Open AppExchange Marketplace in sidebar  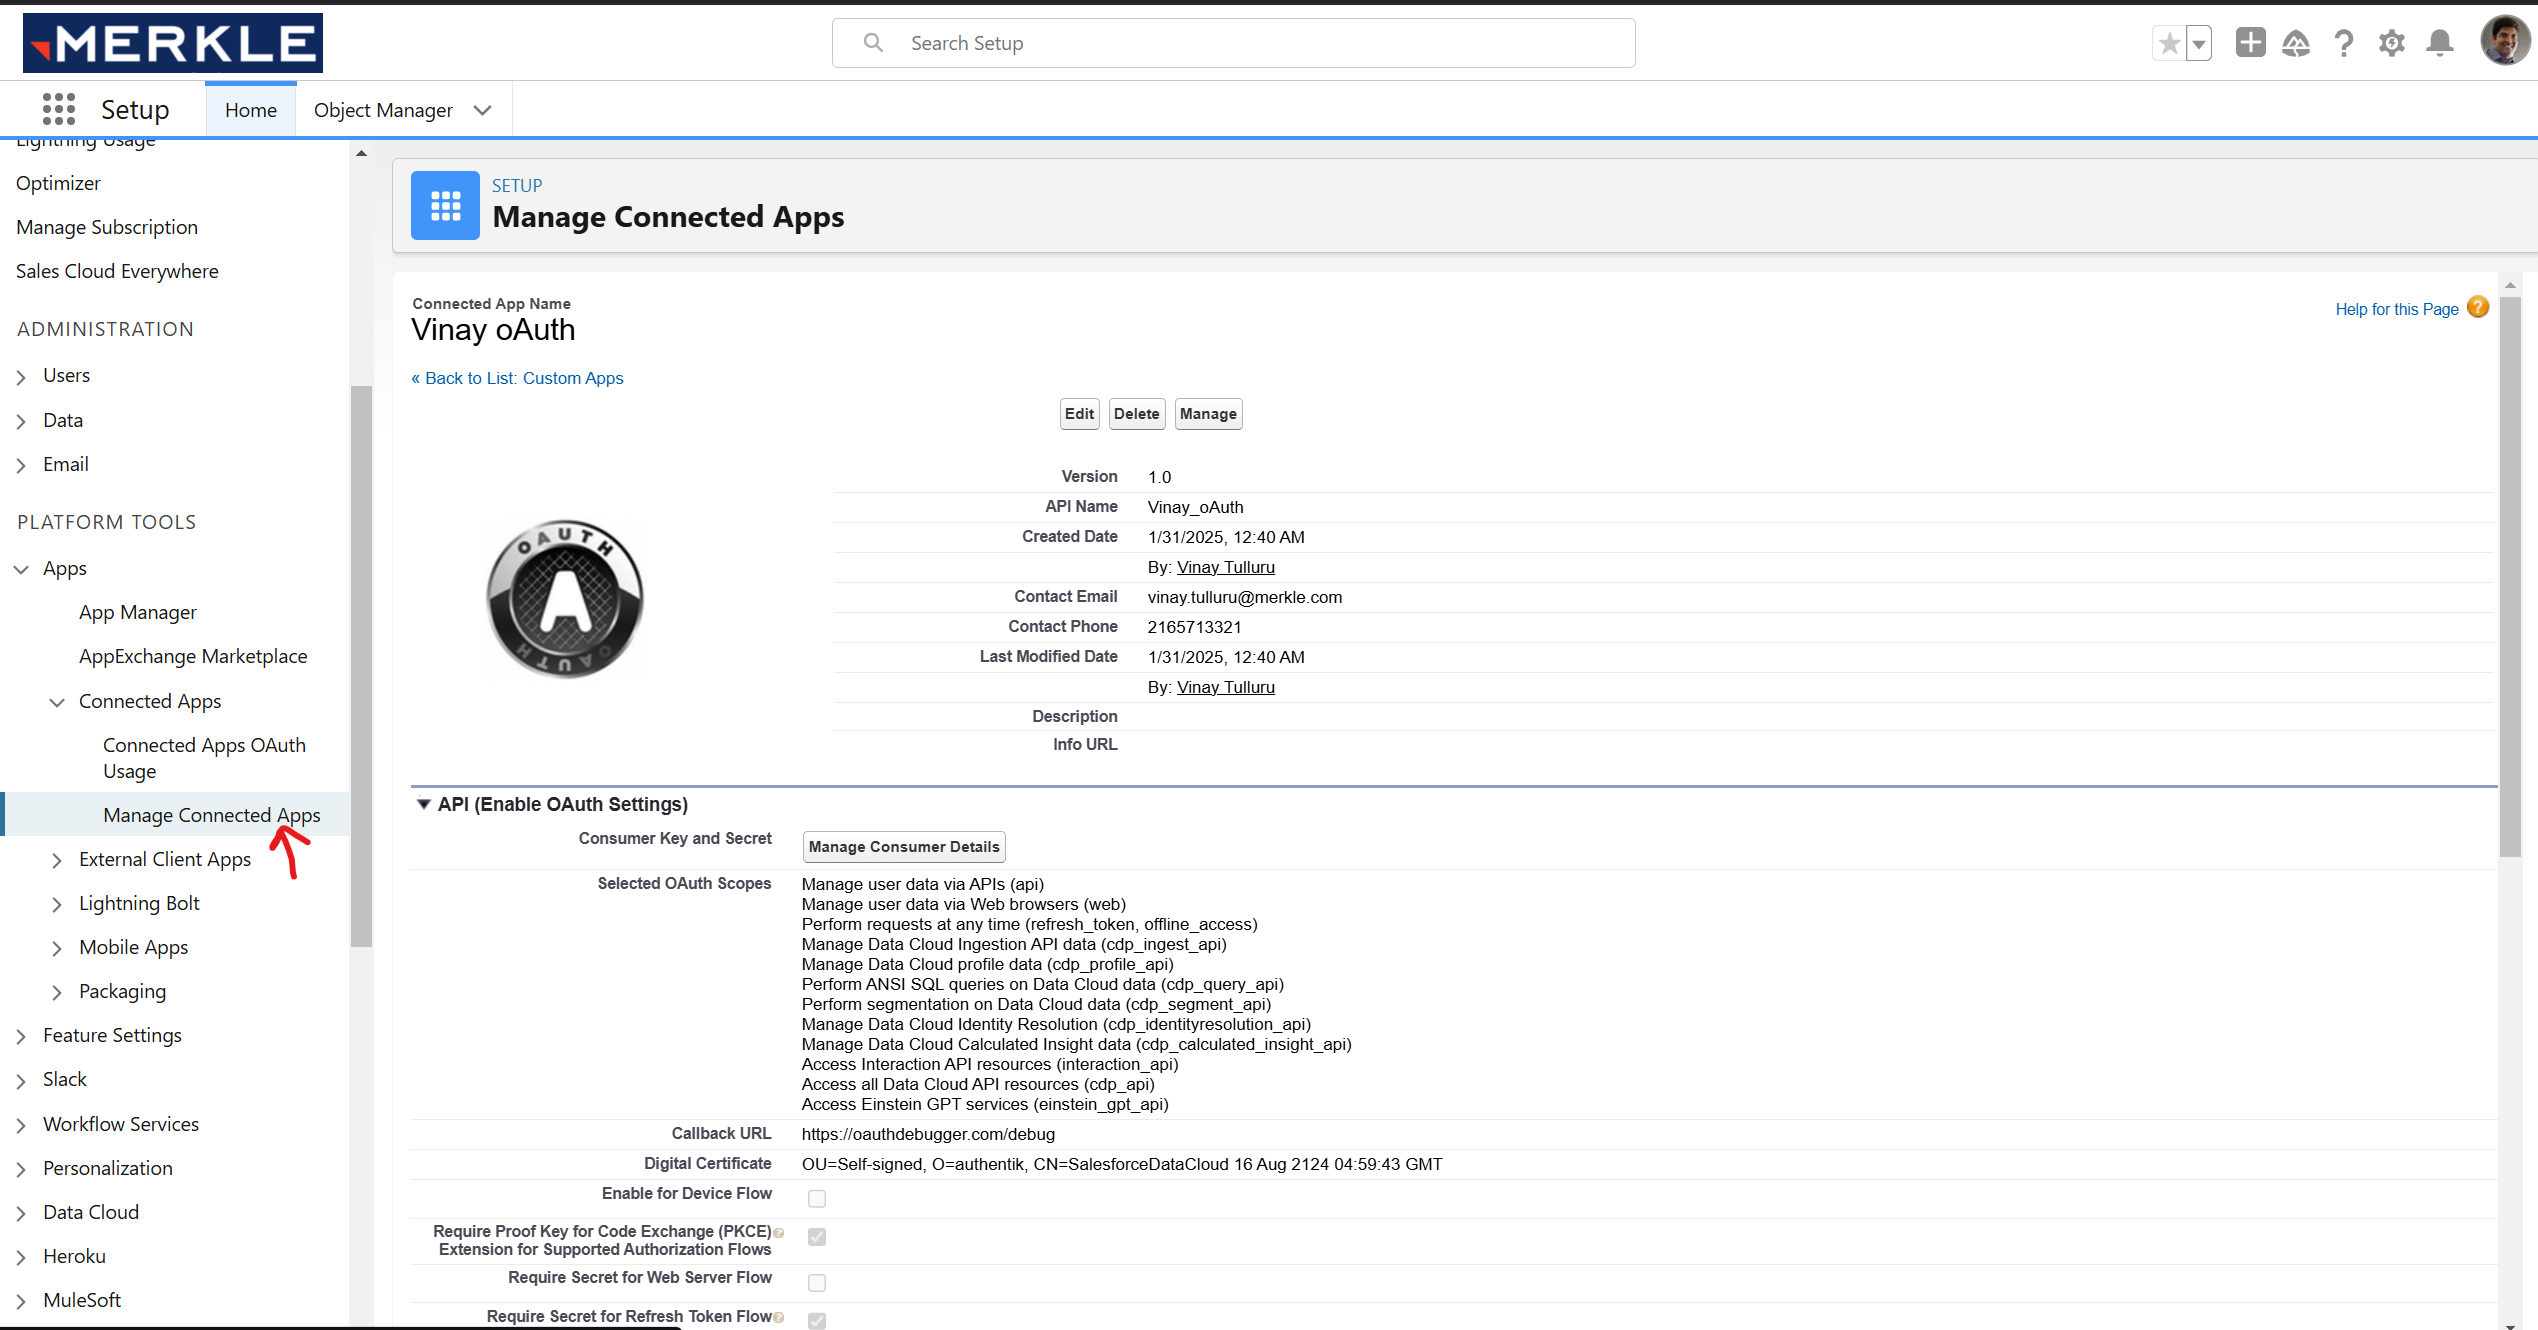[x=193, y=656]
